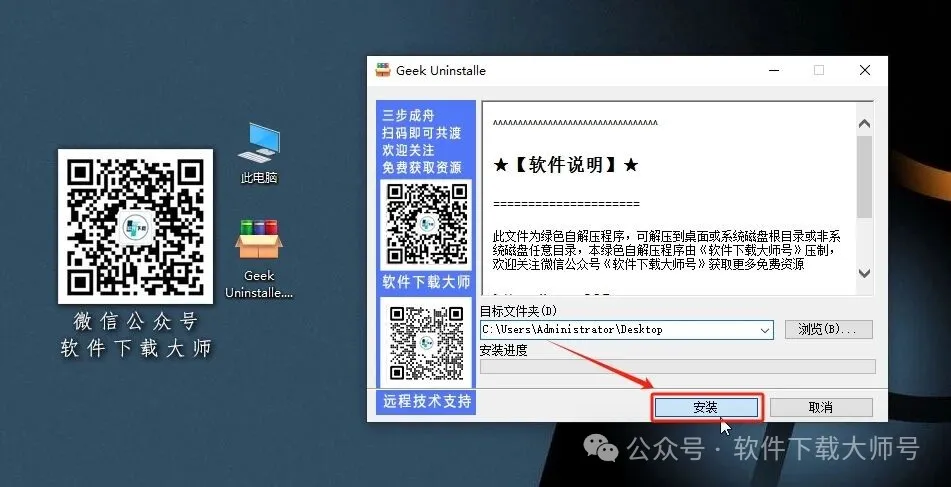The image size is (951, 487).
Task: Click the 安装 install button
Action: click(706, 408)
